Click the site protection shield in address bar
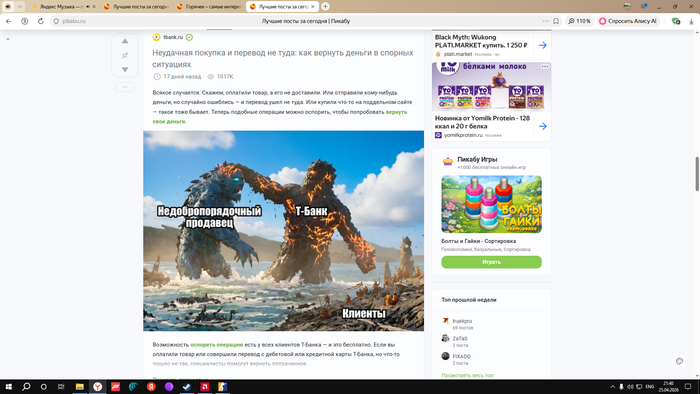This screenshot has height=394, width=700. point(56,21)
